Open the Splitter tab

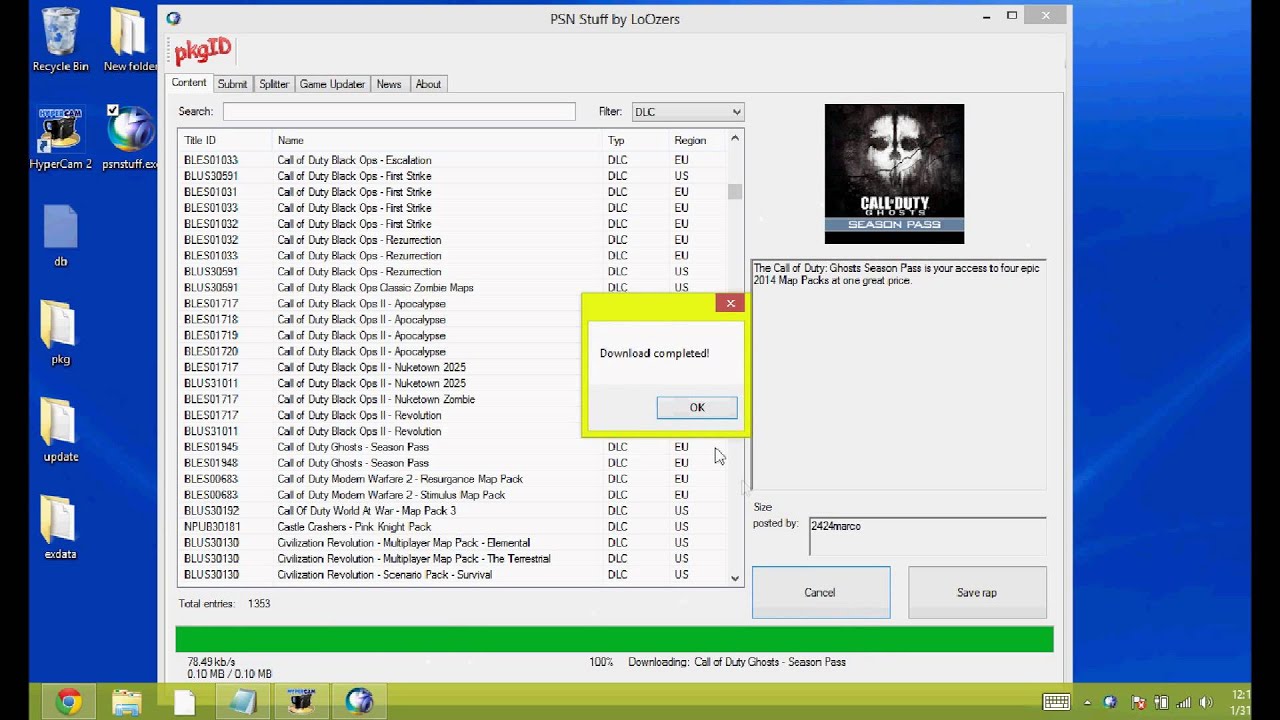pyautogui.click(x=274, y=84)
